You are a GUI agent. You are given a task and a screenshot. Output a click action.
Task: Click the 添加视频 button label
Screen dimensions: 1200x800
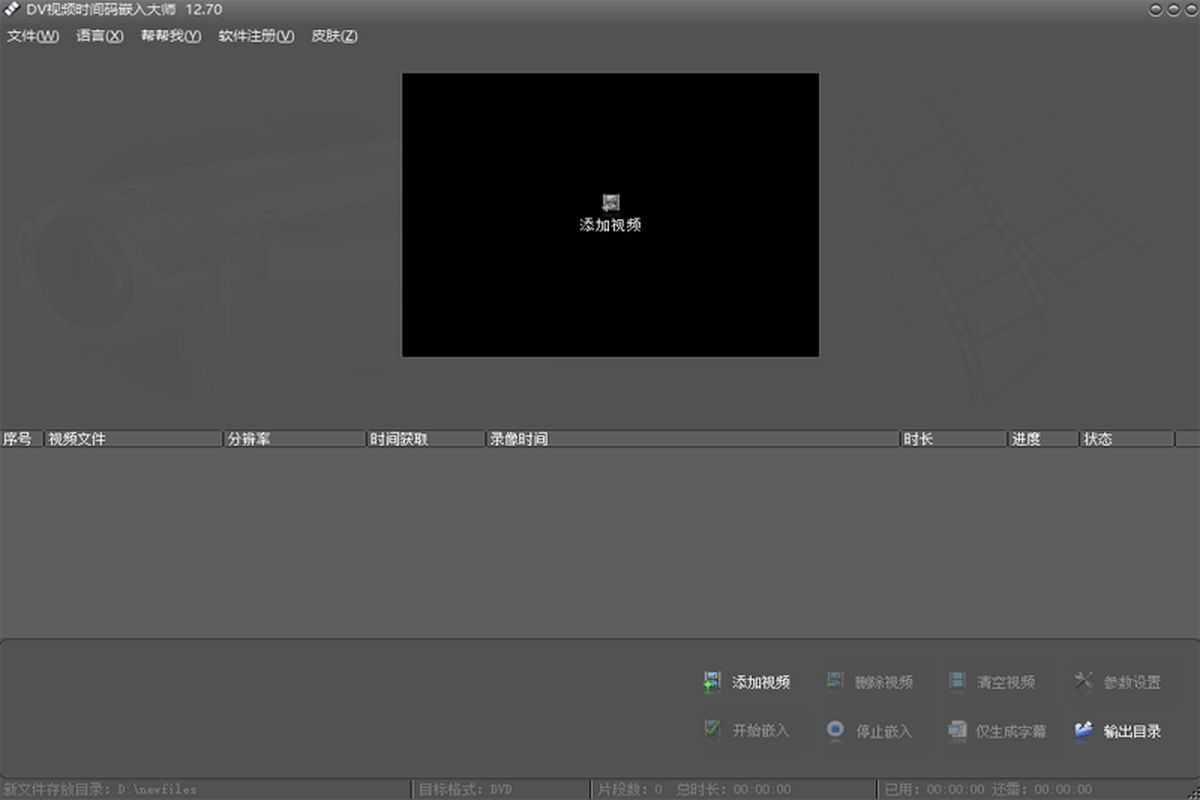[761, 683]
